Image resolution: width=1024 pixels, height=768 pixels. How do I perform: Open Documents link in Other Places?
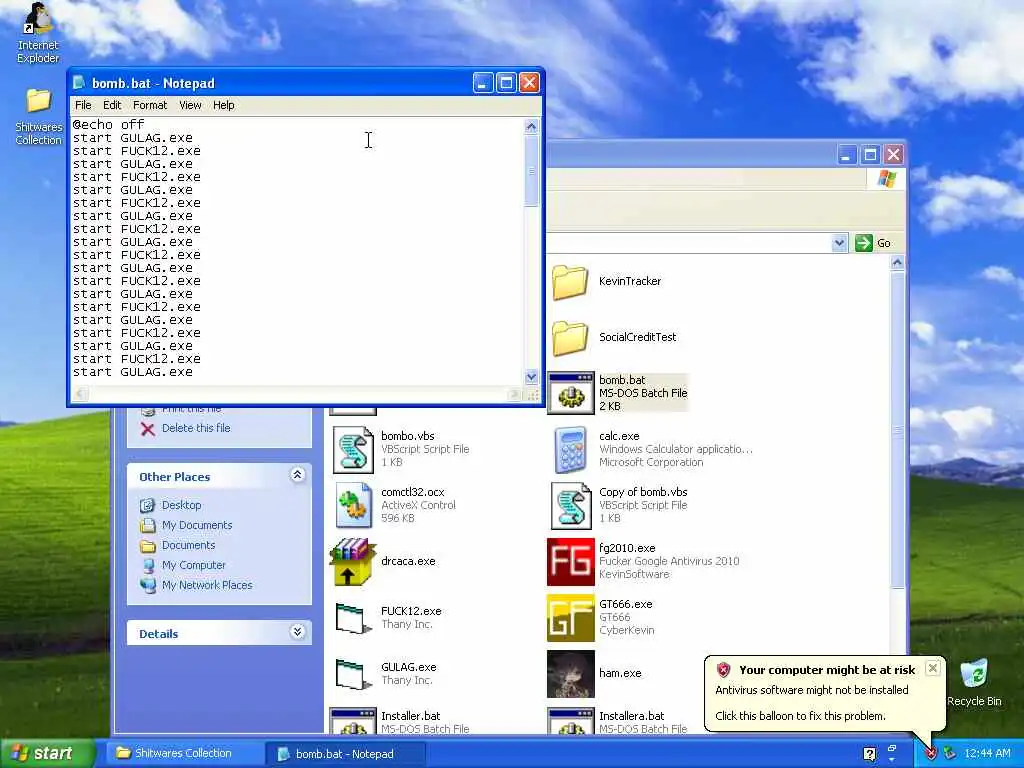(188, 545)
